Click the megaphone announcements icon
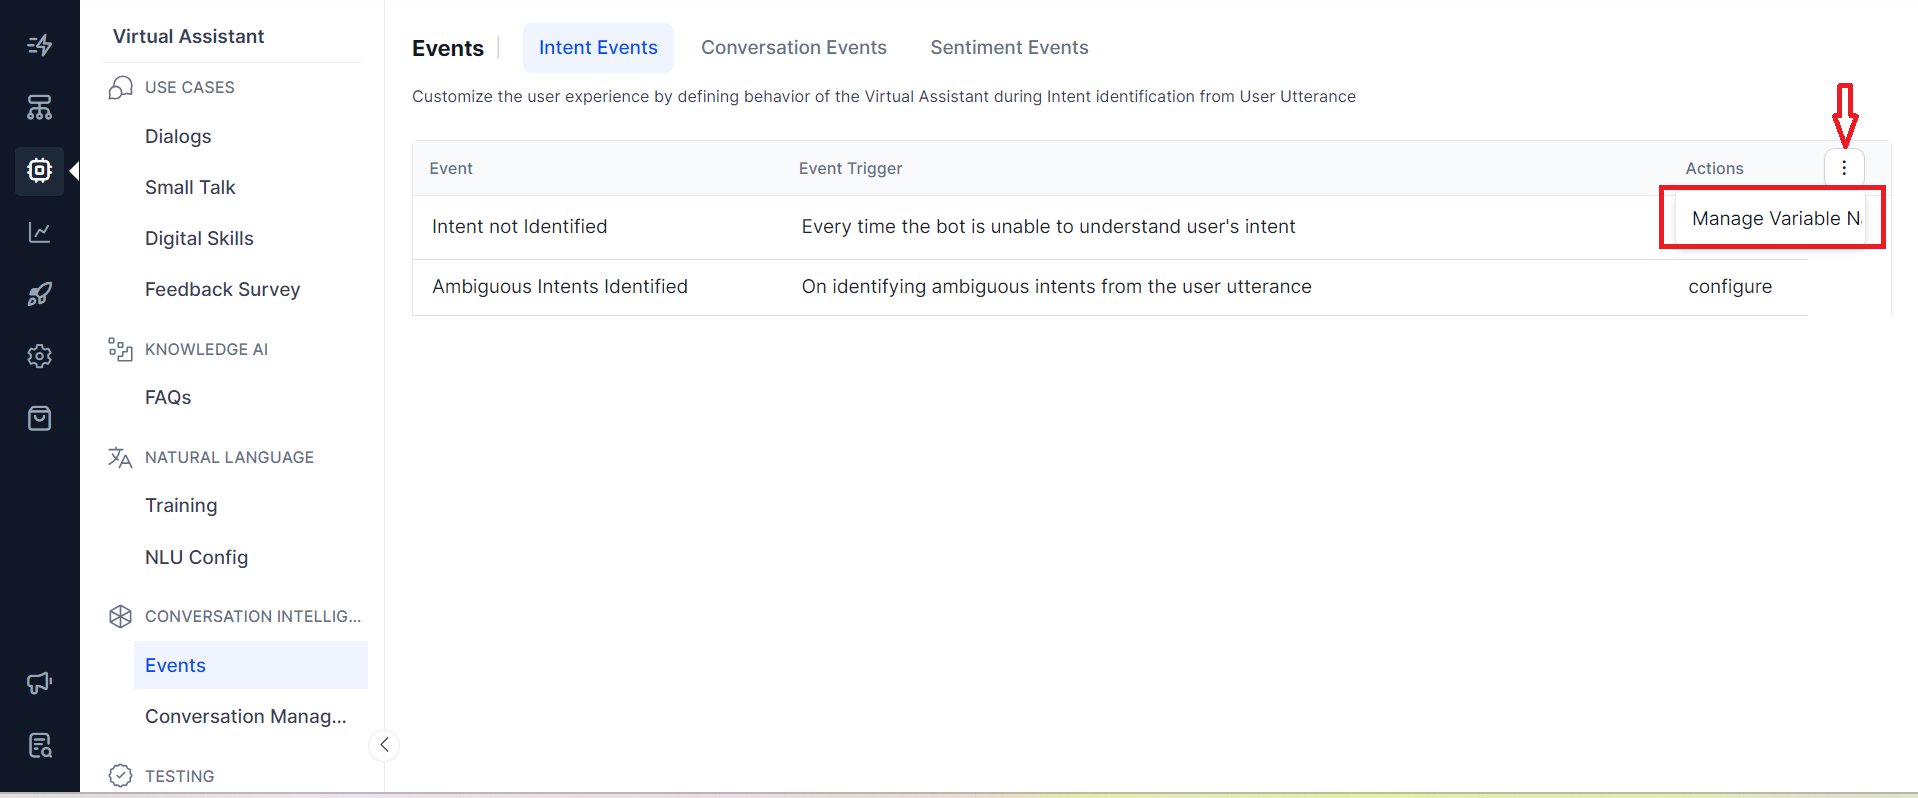The image size is (1918, 798). pos(39,683)
